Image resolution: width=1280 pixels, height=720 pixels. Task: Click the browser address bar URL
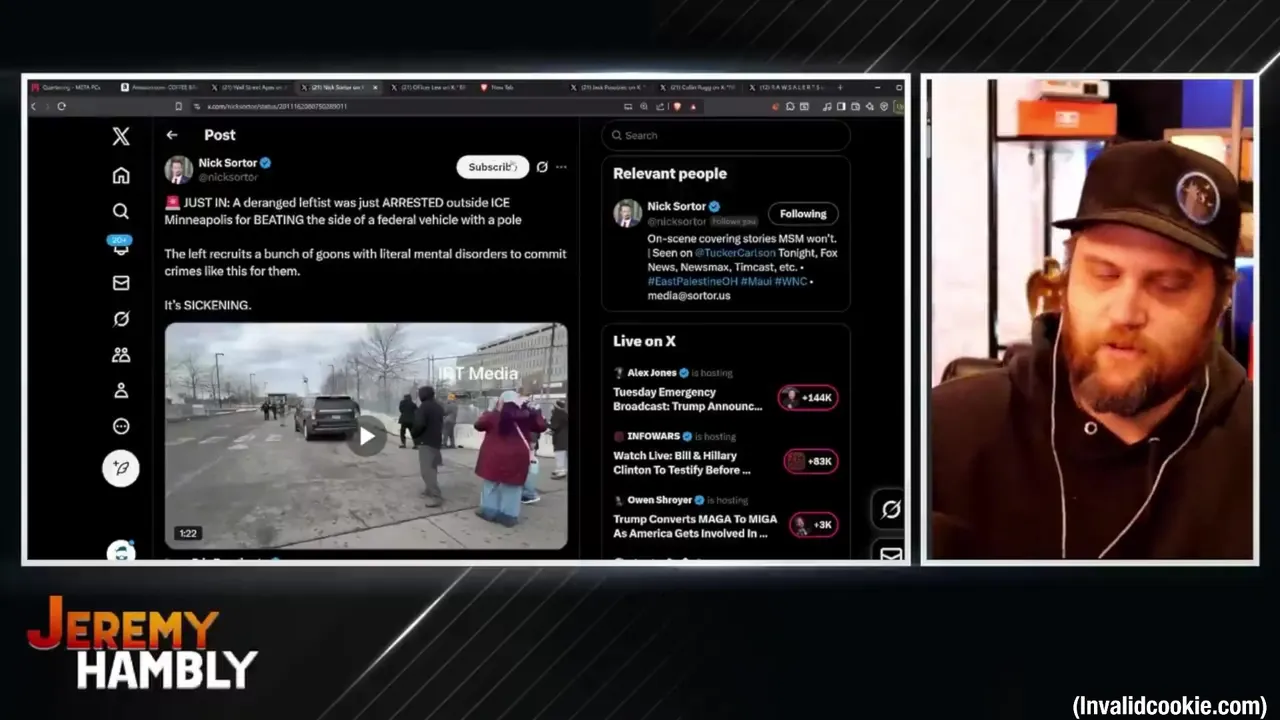point(277,106)
